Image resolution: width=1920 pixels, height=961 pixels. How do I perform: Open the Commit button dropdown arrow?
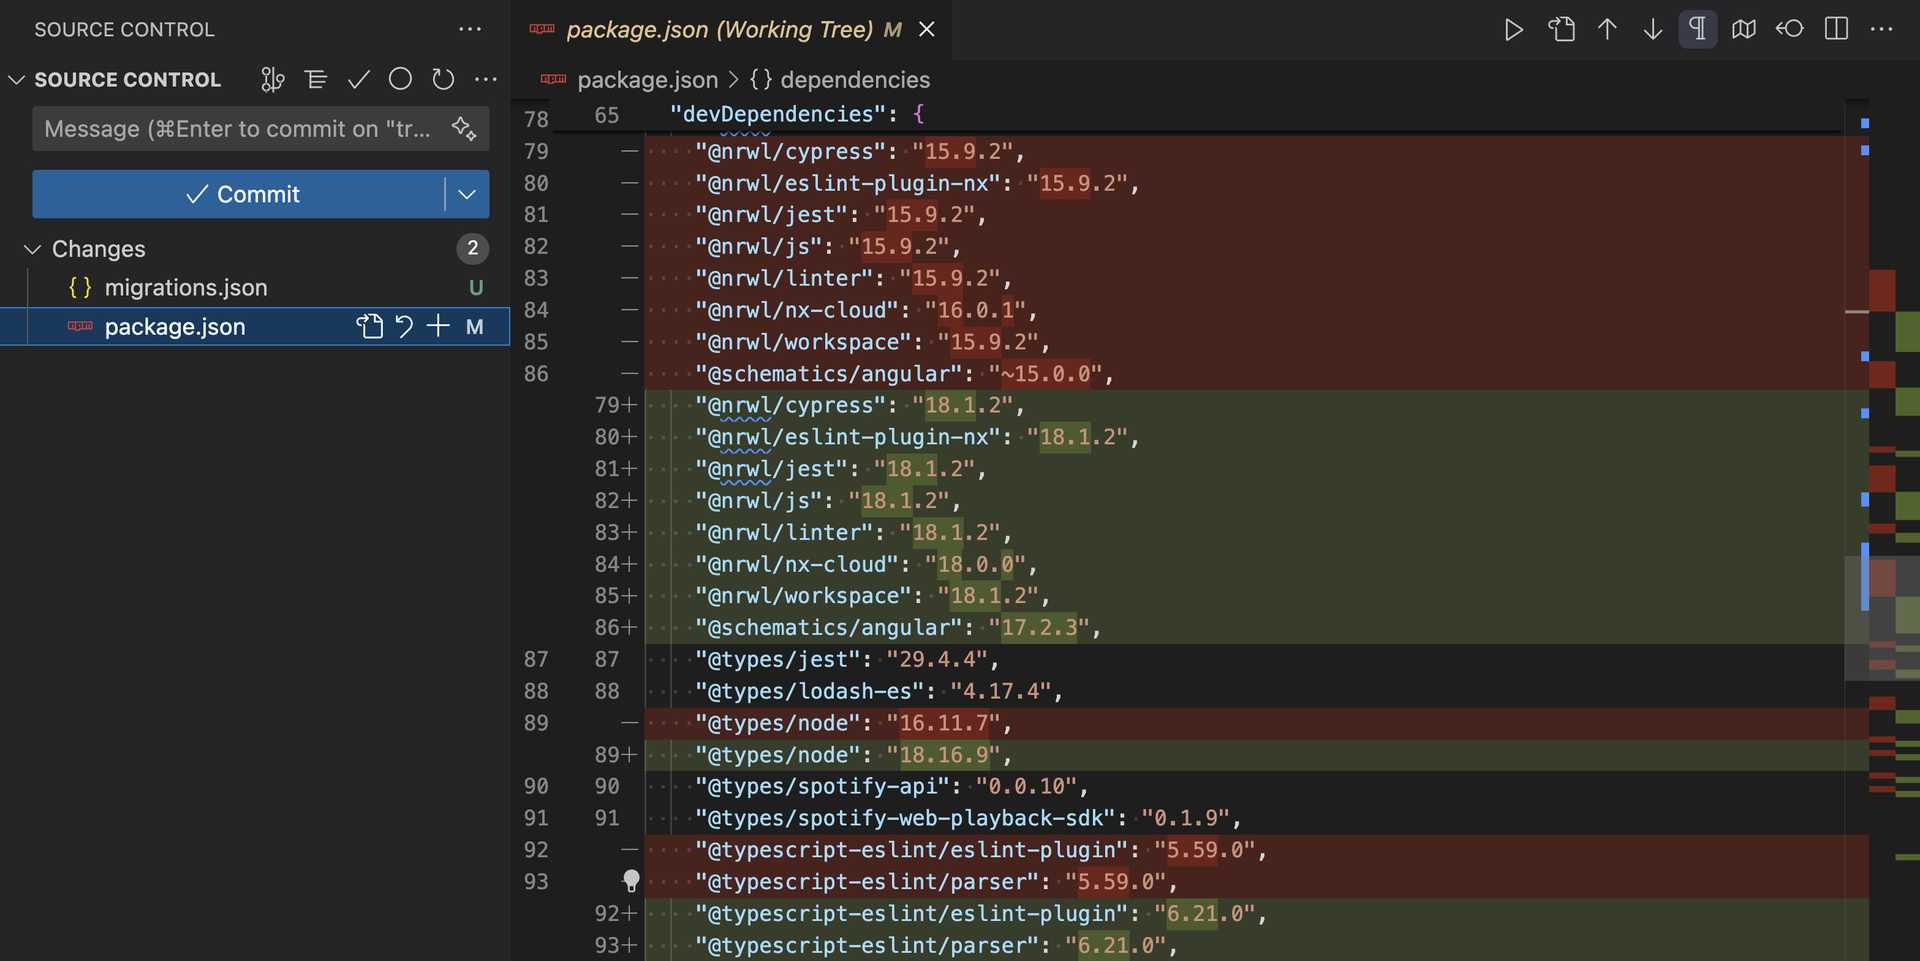point(466,194)
